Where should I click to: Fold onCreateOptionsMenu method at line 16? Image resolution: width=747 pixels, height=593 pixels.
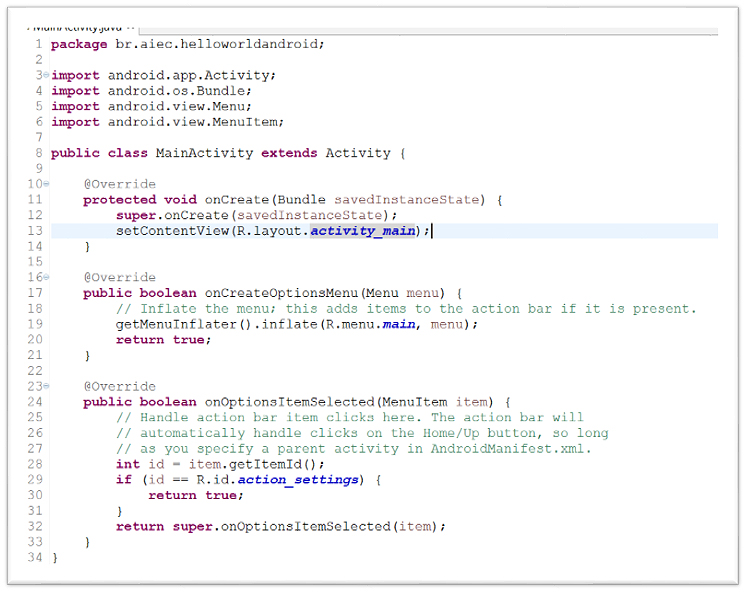(x=46, y=277)
